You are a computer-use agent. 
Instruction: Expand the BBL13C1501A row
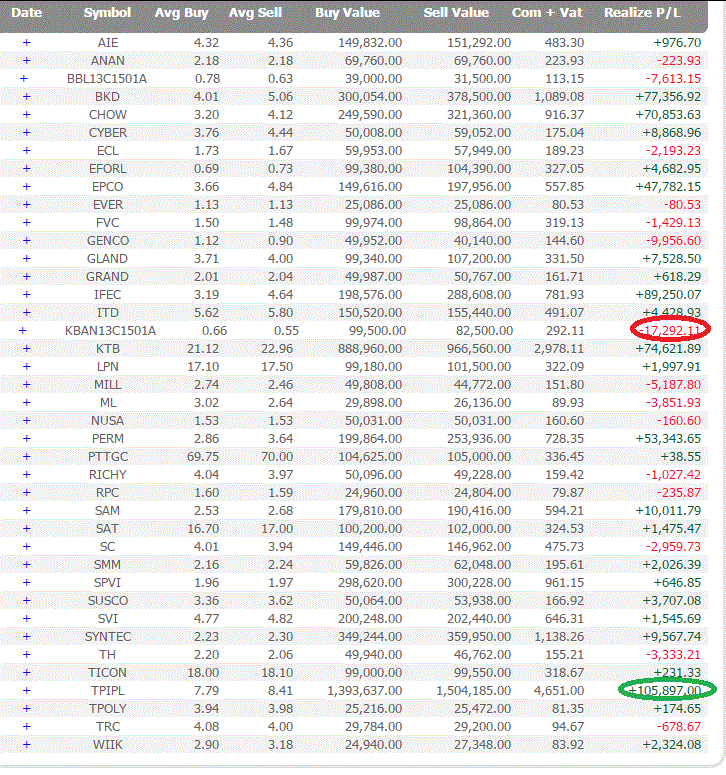click(x=23, y=79)
